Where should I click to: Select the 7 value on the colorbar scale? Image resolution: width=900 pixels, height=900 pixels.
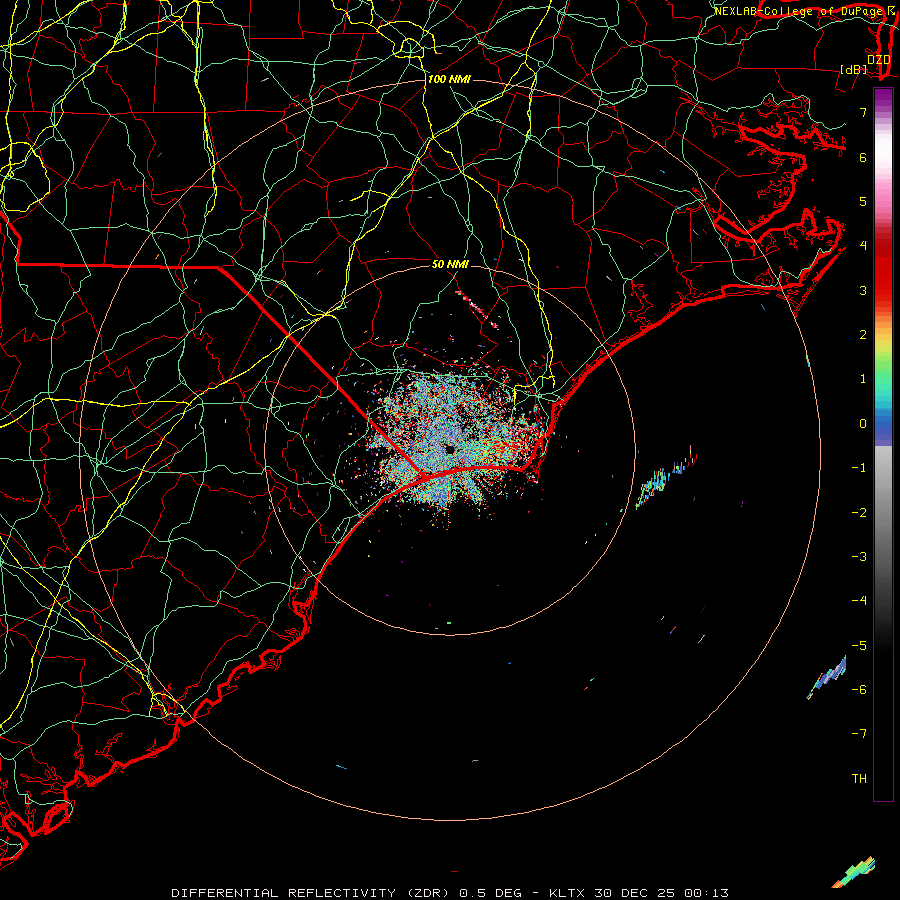(x=863, y=112)
